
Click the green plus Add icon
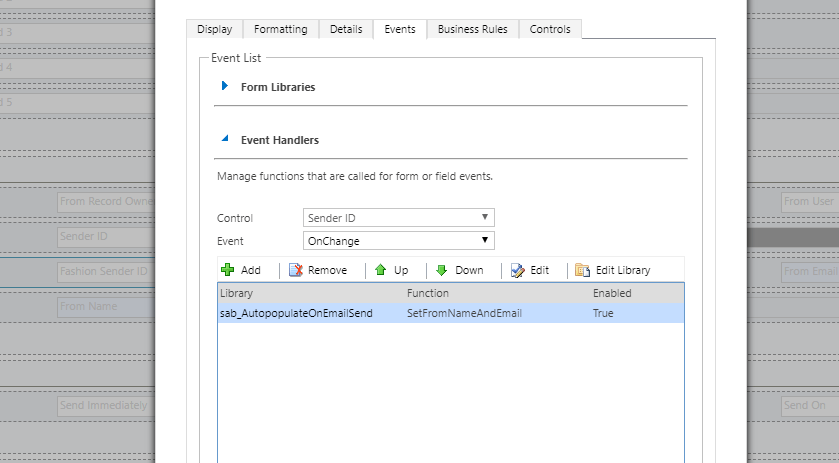click(227, 270)
